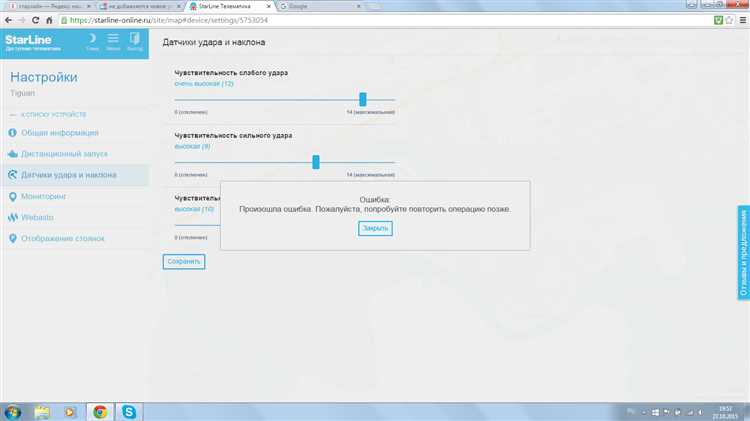This screenshot has height=421, width=750.
Task: Click the icon beside Дистанционный запуск
Action: (12, 154)
